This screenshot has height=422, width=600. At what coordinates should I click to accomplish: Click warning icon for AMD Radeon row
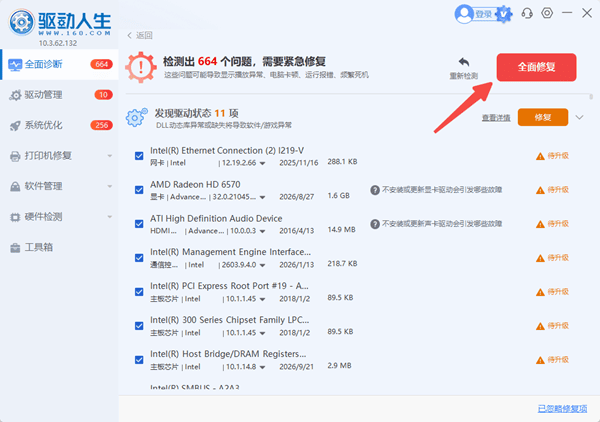pos(540,190)
